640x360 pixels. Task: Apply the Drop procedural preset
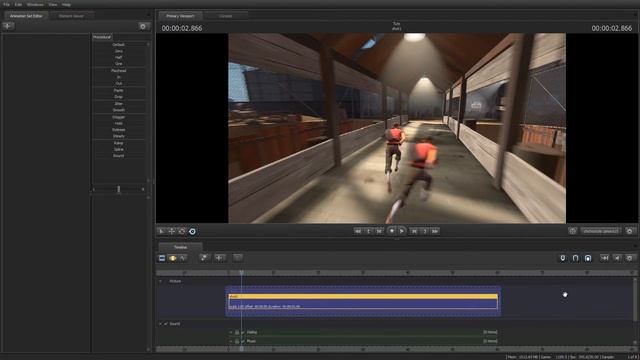point(118,97)
